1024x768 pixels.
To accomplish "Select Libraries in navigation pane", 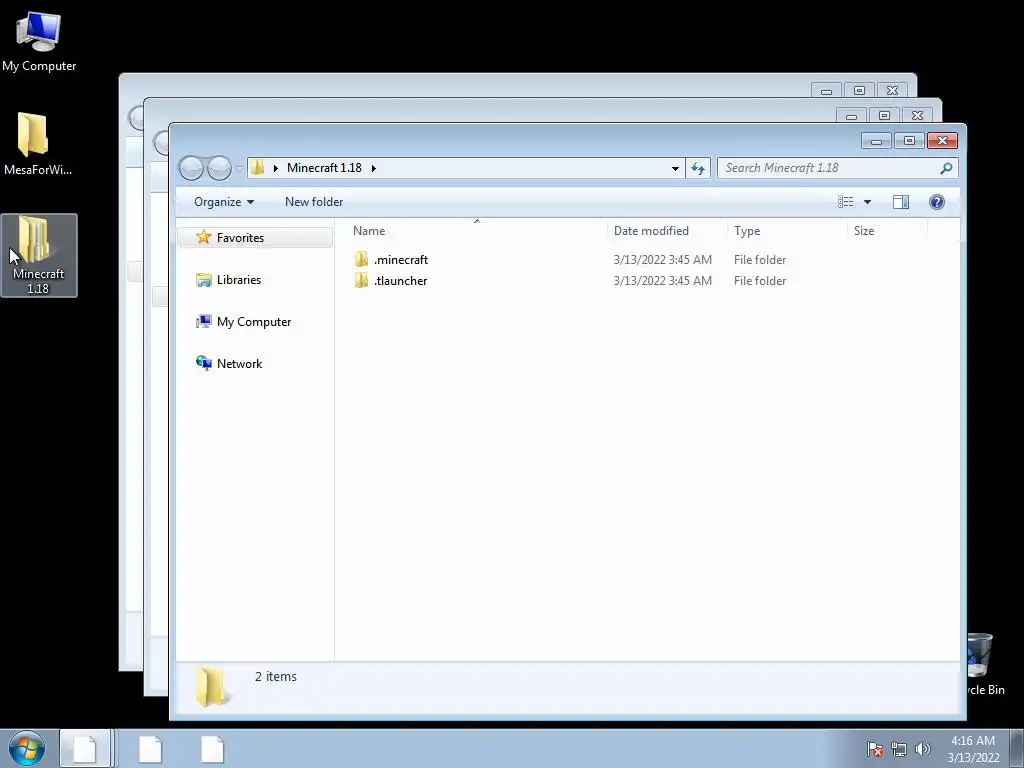I will (x=238, y=280).
